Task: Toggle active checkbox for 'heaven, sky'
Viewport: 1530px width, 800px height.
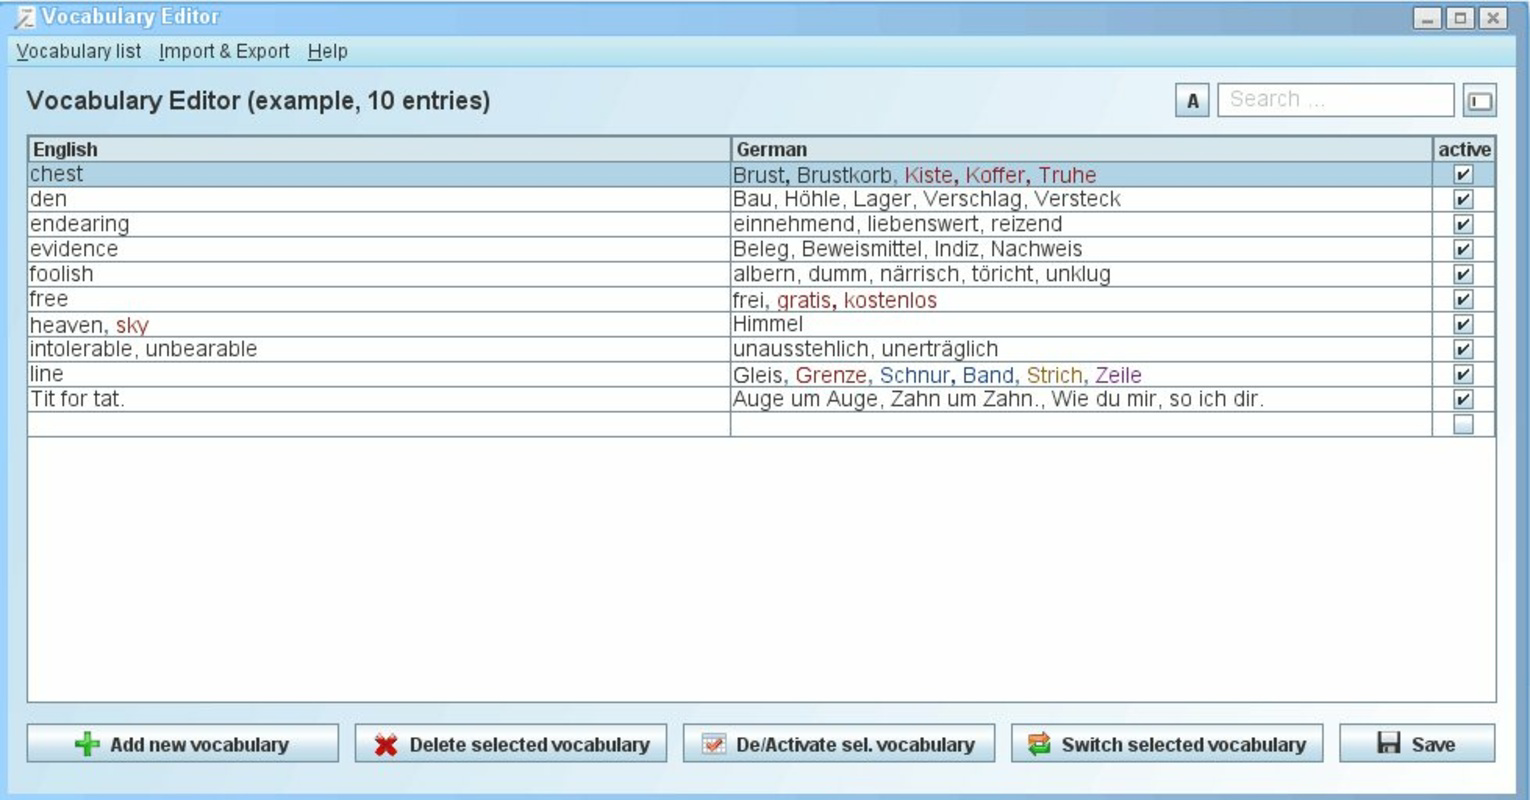Action: pos(1463,324)
